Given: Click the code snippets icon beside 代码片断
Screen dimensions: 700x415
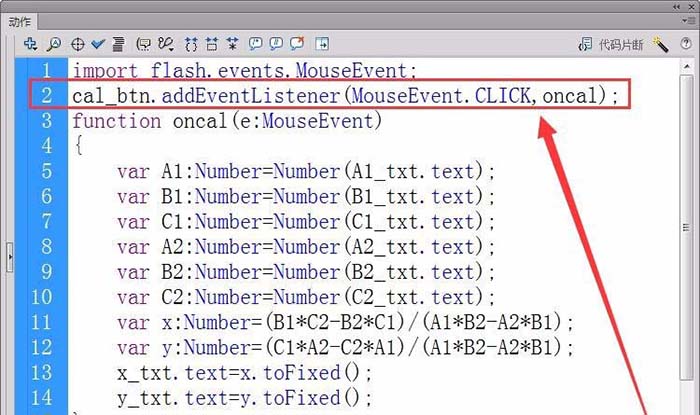Looking at the screenshot, I should (x=585, y=44).
